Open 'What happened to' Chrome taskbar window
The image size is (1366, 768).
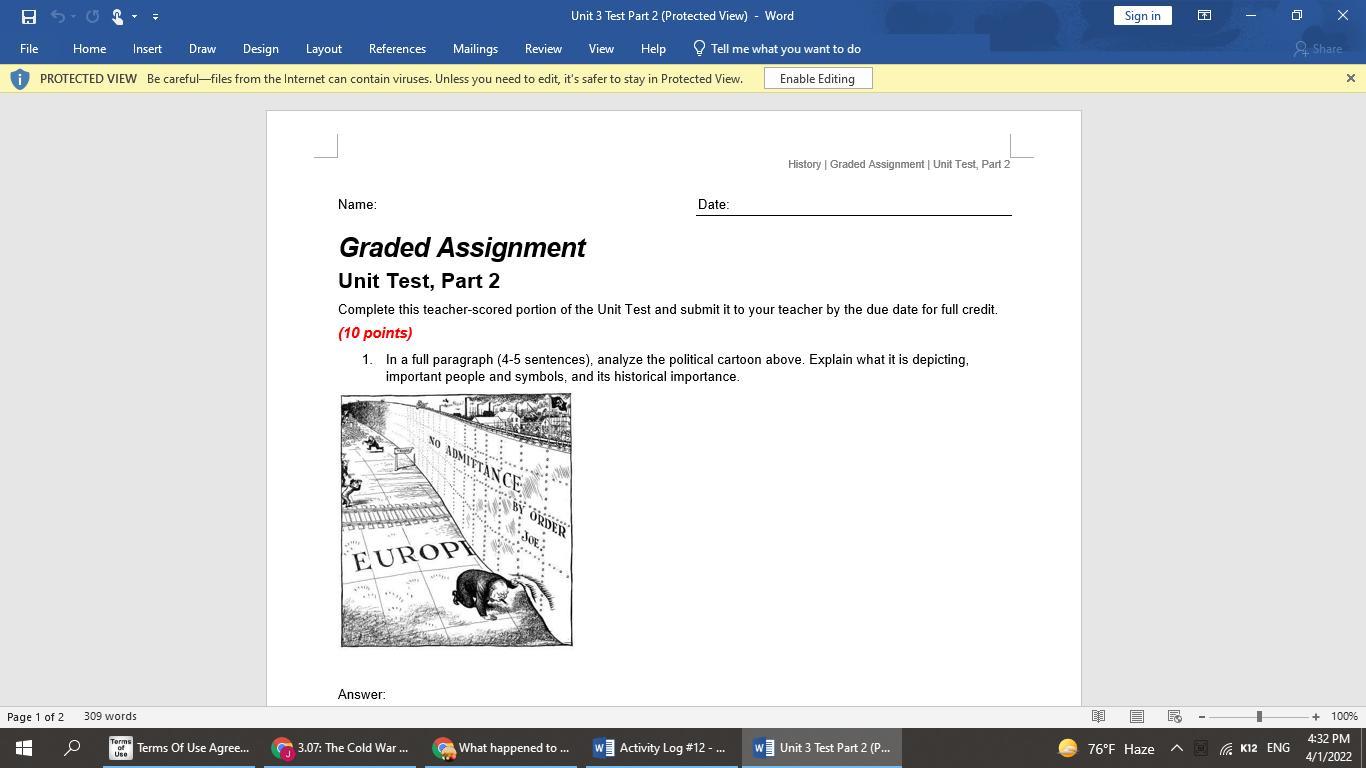click(x=501, y=748)
